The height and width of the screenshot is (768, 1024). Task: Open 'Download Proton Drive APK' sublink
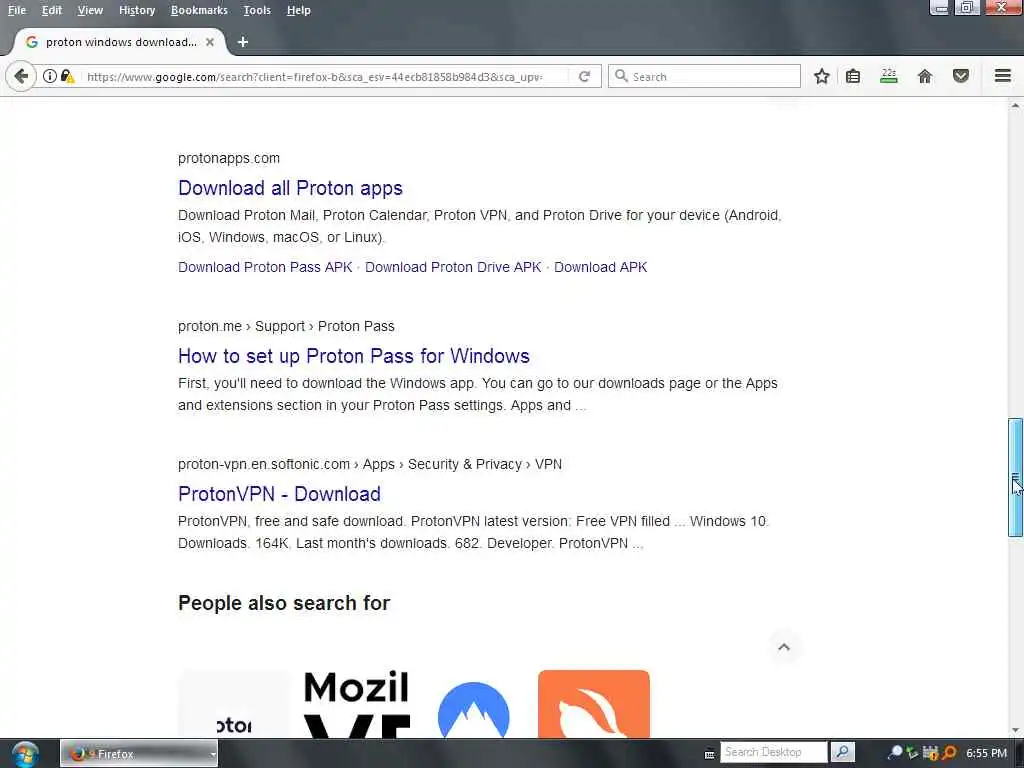click(453, 267)
